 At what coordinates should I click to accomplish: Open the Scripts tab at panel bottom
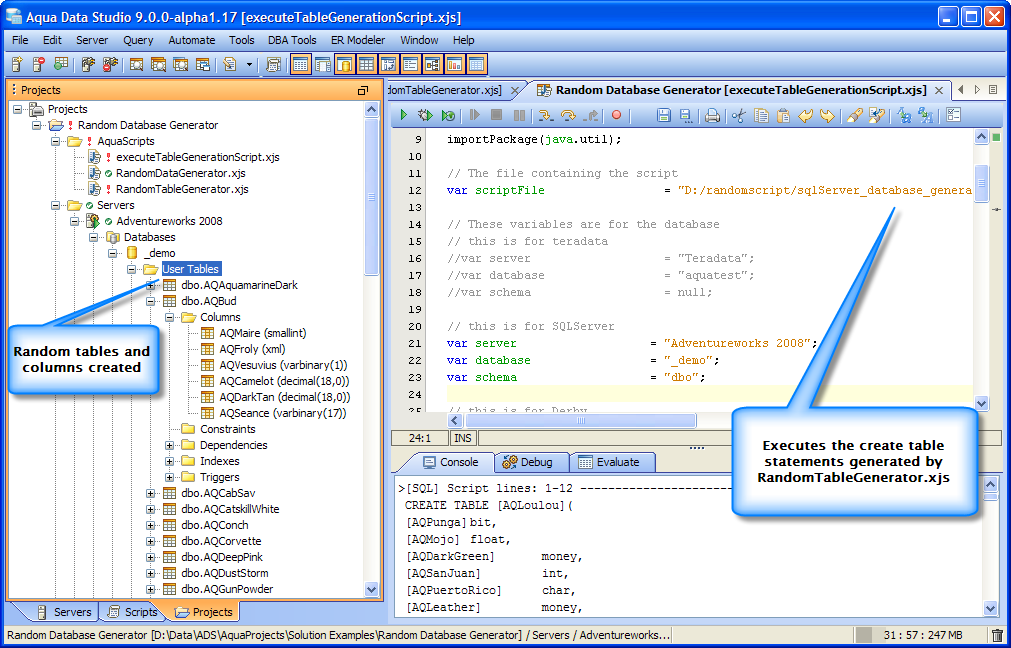[132, 612]
